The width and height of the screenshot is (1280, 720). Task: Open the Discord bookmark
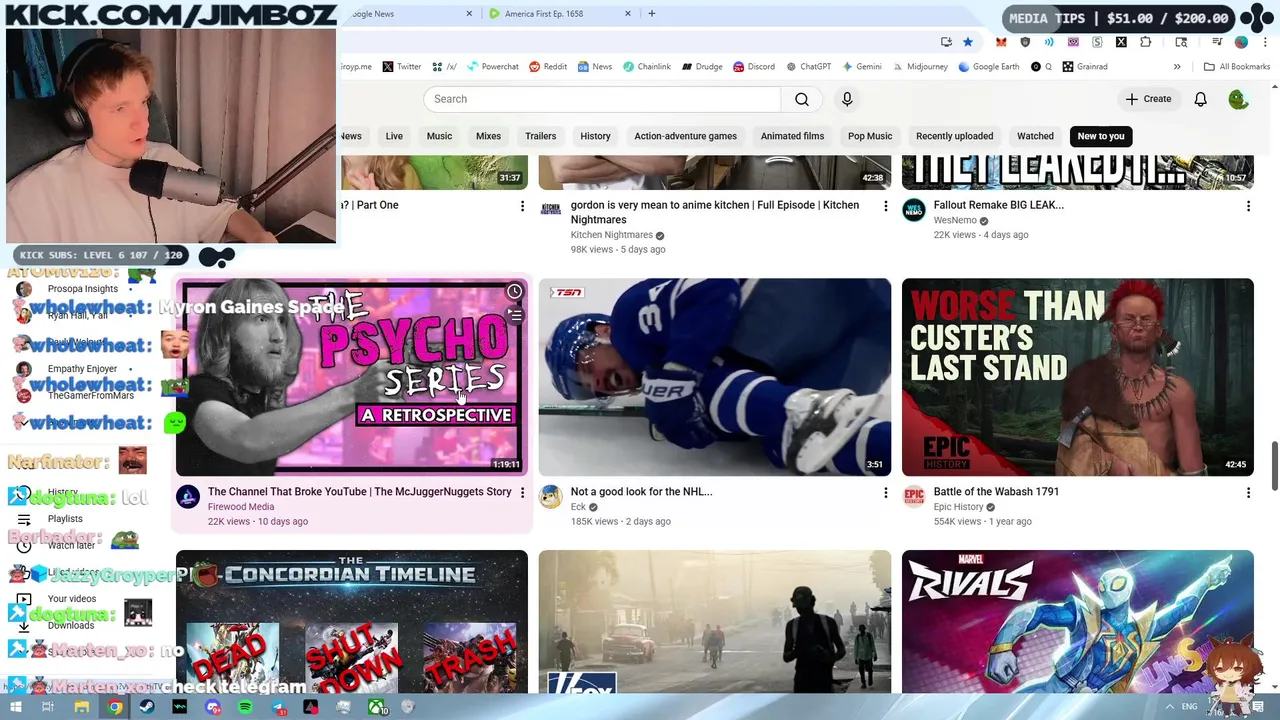754,67
